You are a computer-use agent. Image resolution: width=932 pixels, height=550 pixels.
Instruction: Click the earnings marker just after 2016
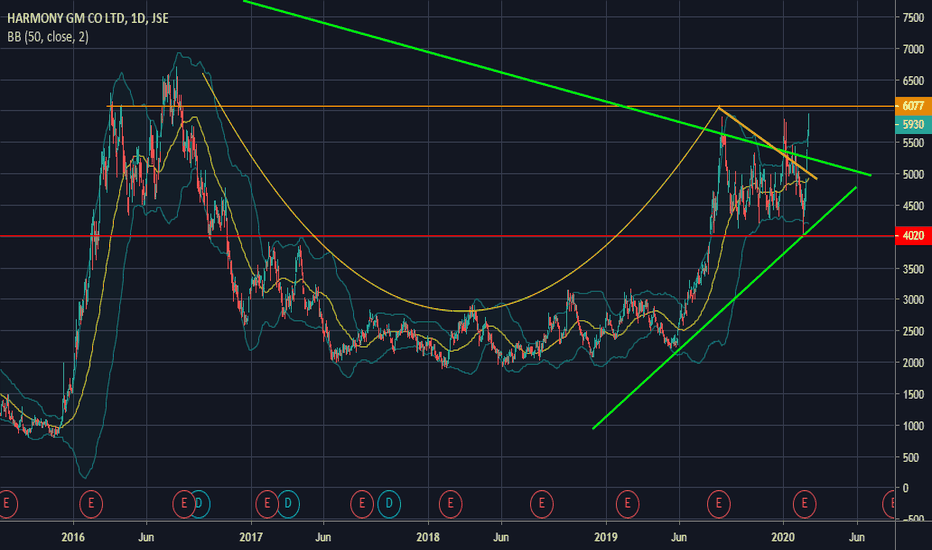point(91,504)
